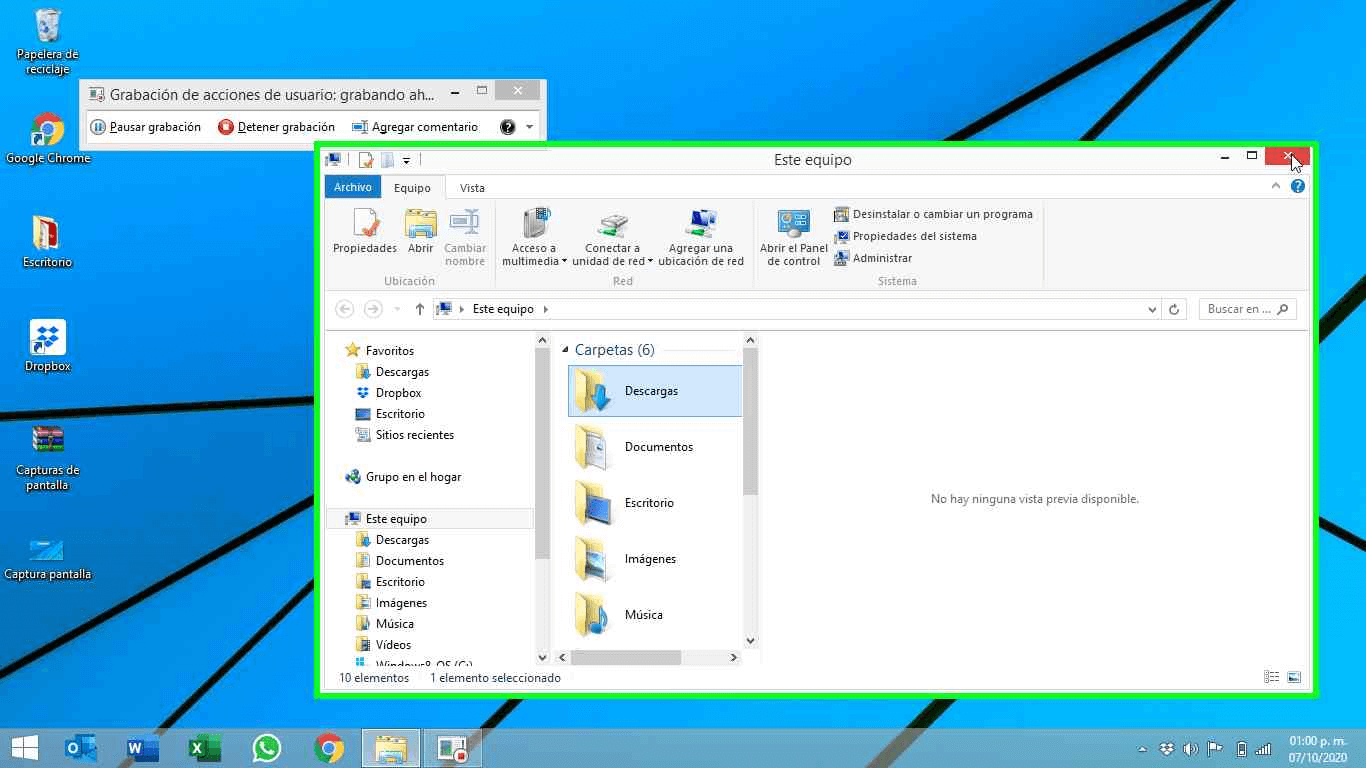Go up one folder level arrow
Image resolution: width=1366 pixels, height=768 pixels.
(x=420, y=309)
